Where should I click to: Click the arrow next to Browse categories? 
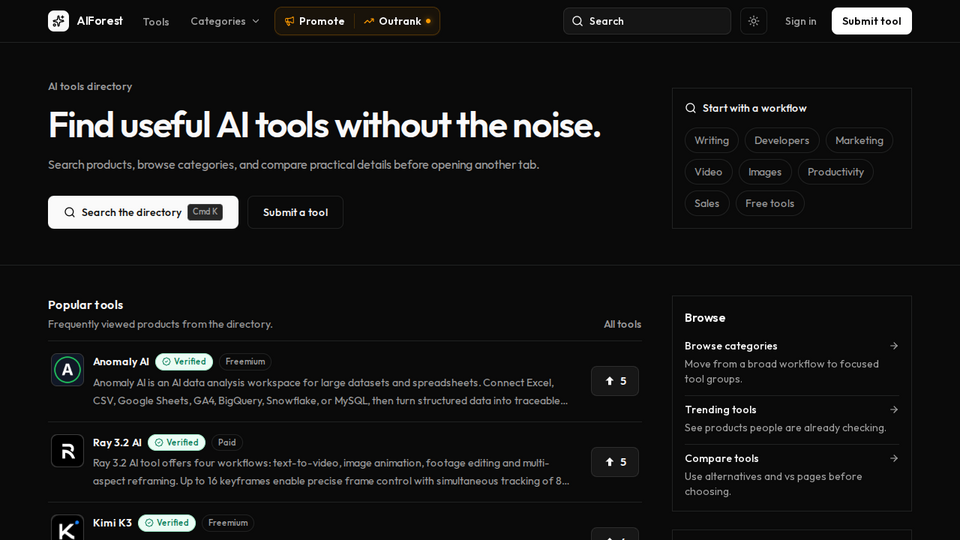894,346
